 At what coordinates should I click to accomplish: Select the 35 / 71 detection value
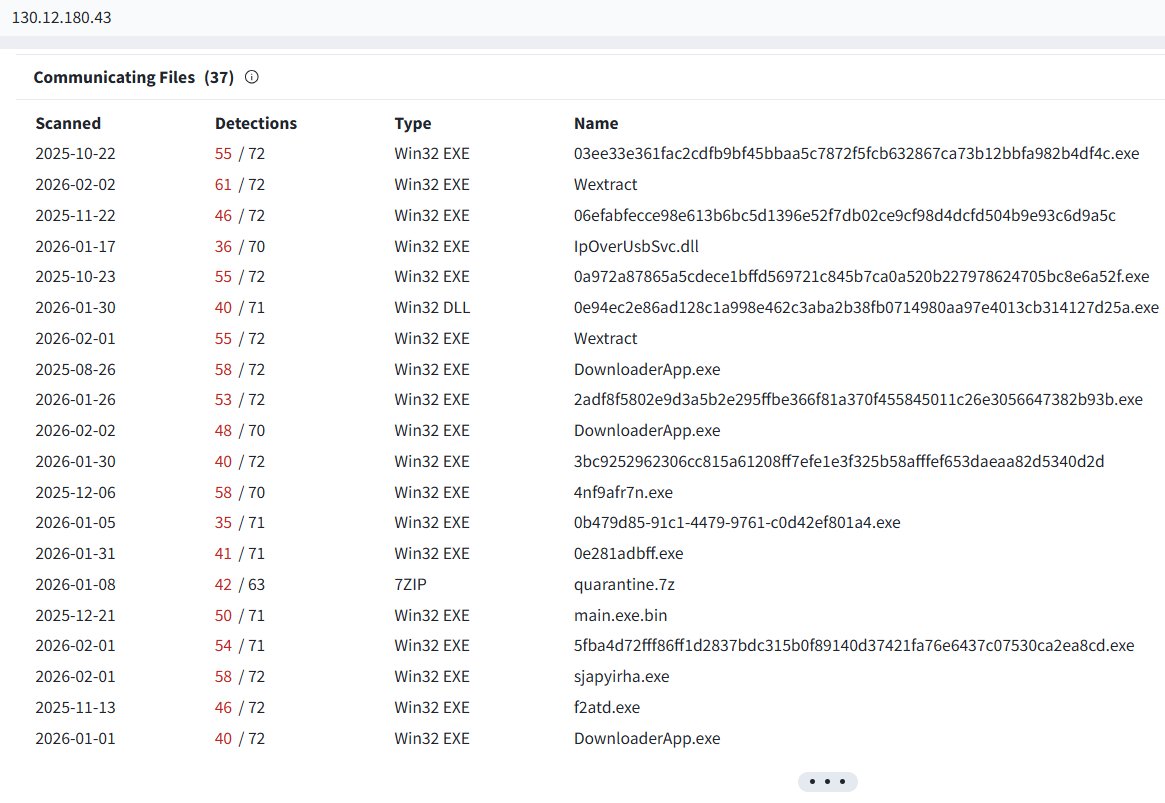tap(239, 523)
